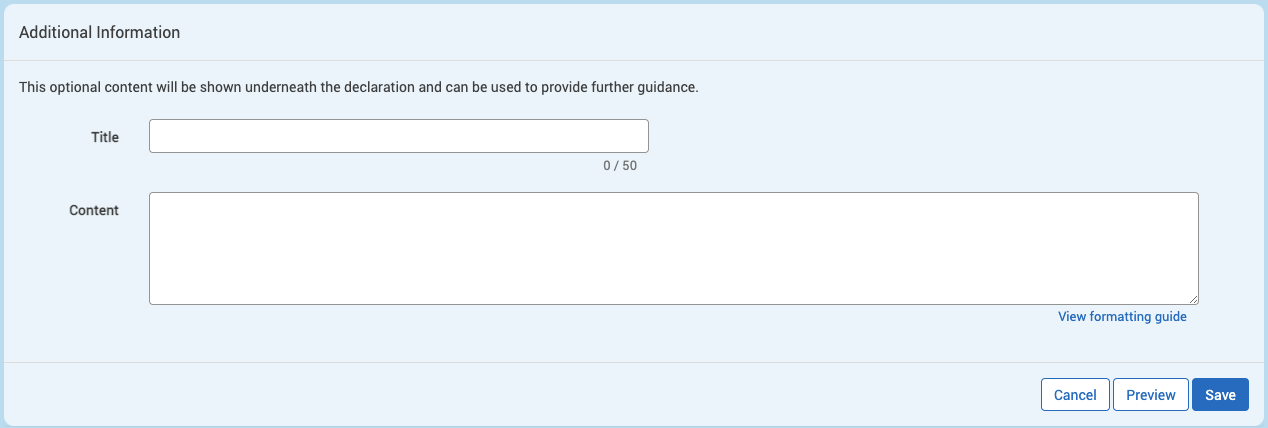This screenshot has height=428, width=1268.
Task: Click the Cancel button
Action: tap(1075, 395)
